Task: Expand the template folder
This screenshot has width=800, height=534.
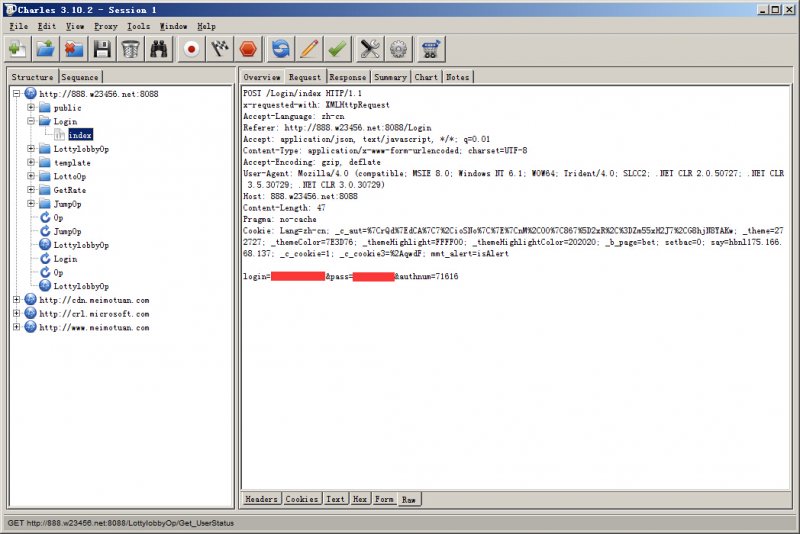Action: click(31, 163)
